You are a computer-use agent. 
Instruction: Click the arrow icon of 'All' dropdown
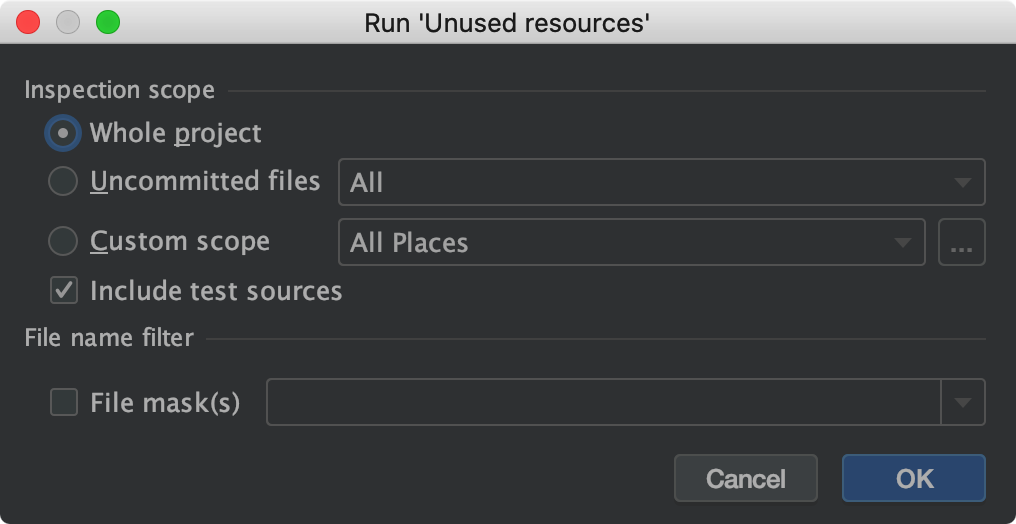pyautogui.click(x=962, y=183)
